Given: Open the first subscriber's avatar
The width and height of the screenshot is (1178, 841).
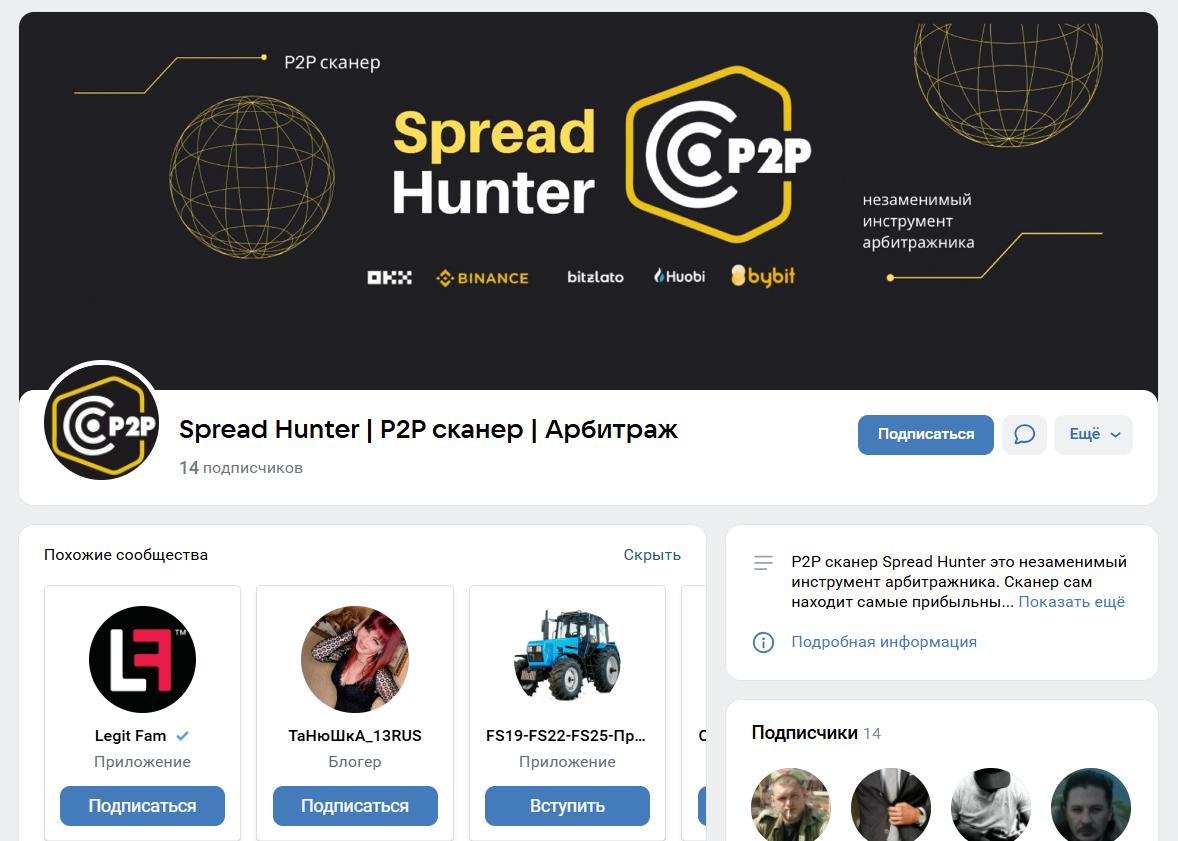Looking at the screenshot, I should (791, 804).
